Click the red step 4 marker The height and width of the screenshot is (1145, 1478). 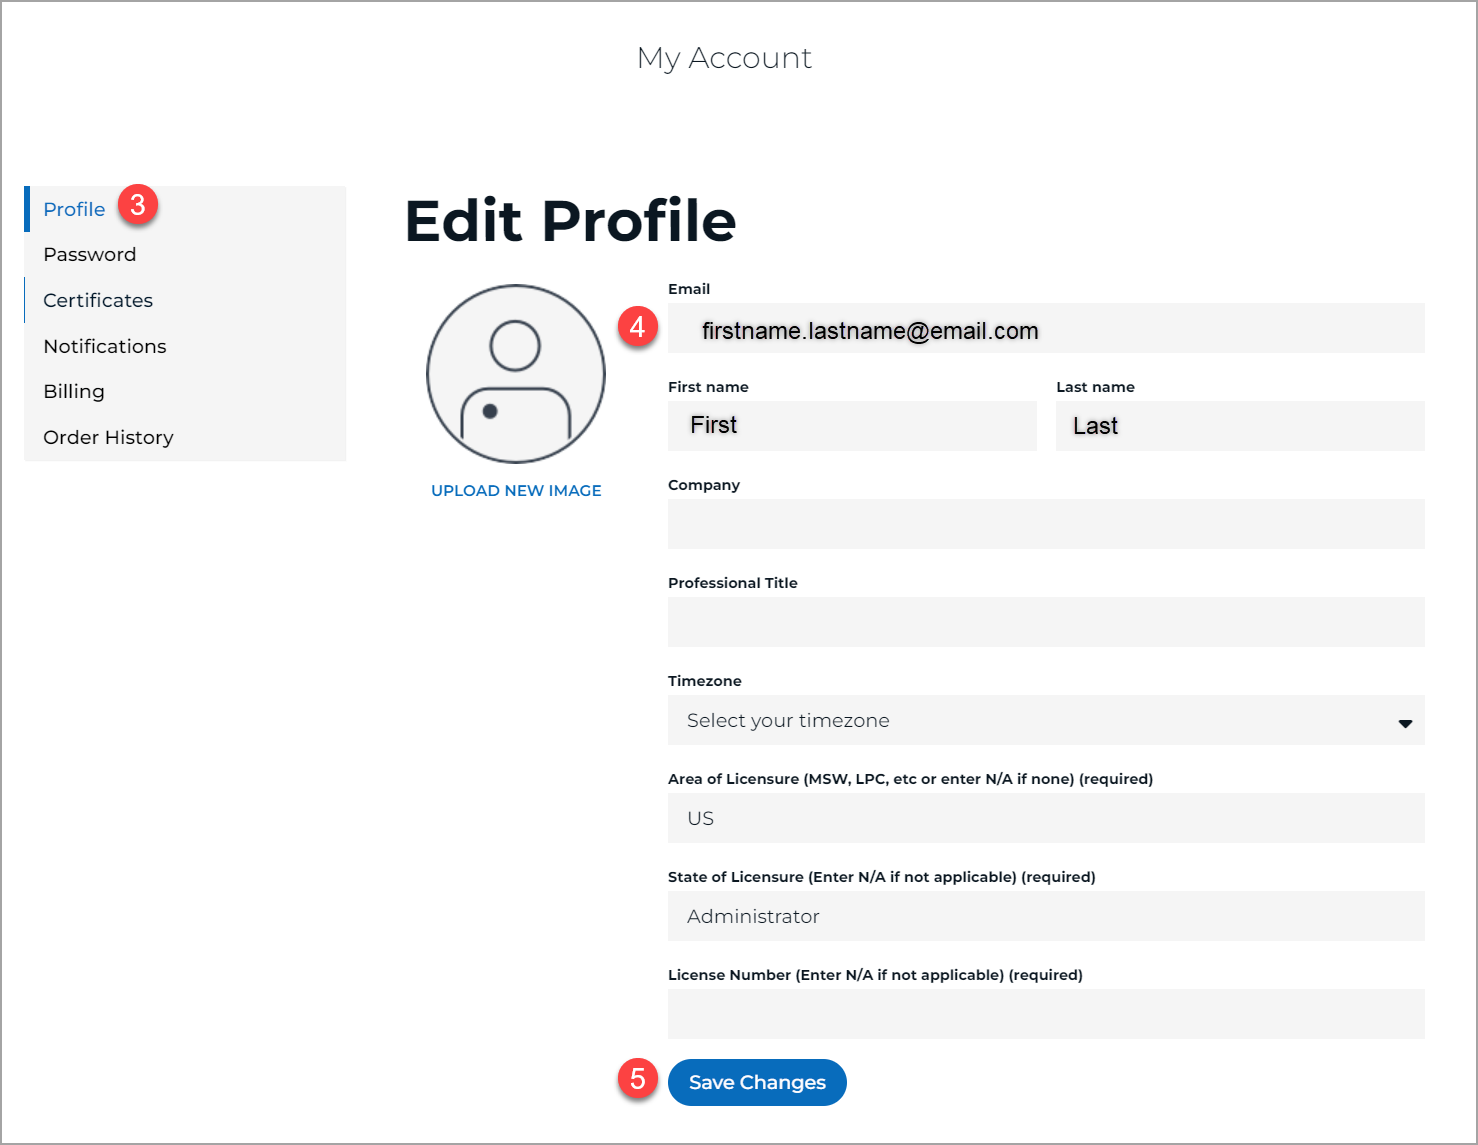(x=637, y=327)
